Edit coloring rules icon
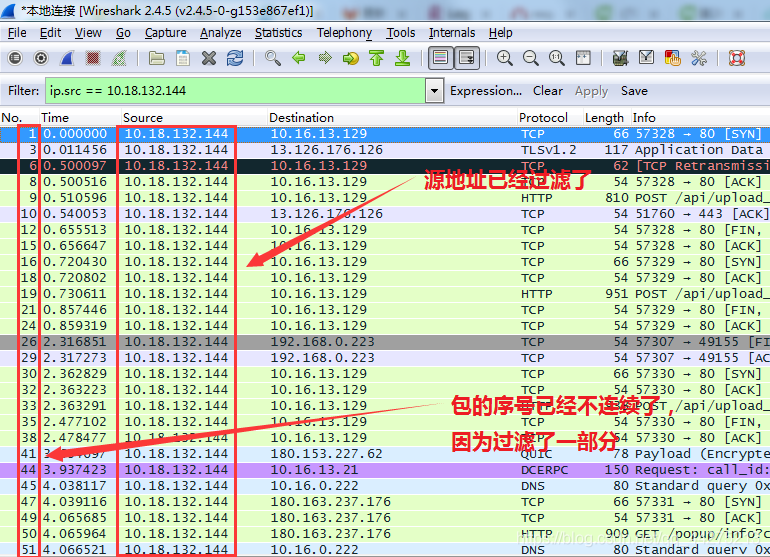 [672, 58]
